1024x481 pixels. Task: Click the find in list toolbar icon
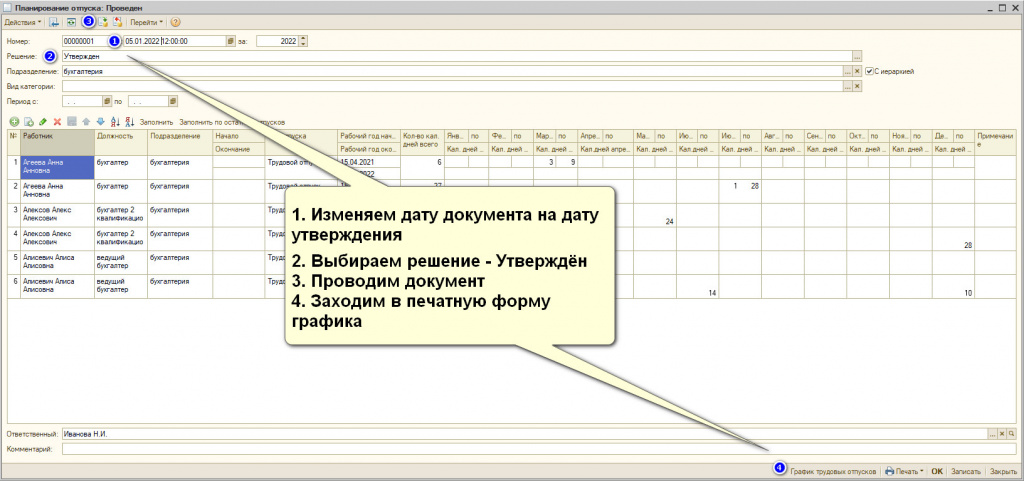pyautogui.click(x=55, y=22)
